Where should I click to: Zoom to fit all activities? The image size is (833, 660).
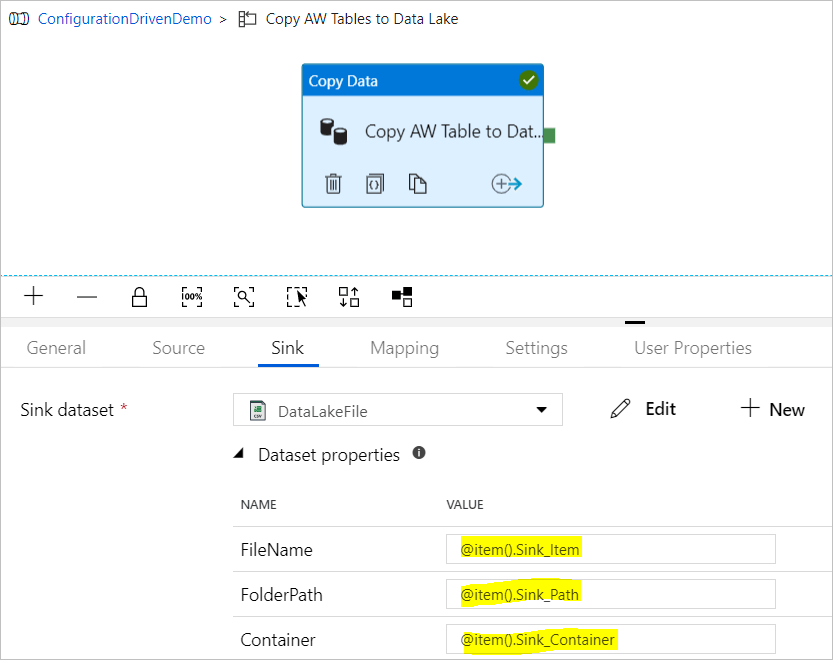tap(244, 297)
